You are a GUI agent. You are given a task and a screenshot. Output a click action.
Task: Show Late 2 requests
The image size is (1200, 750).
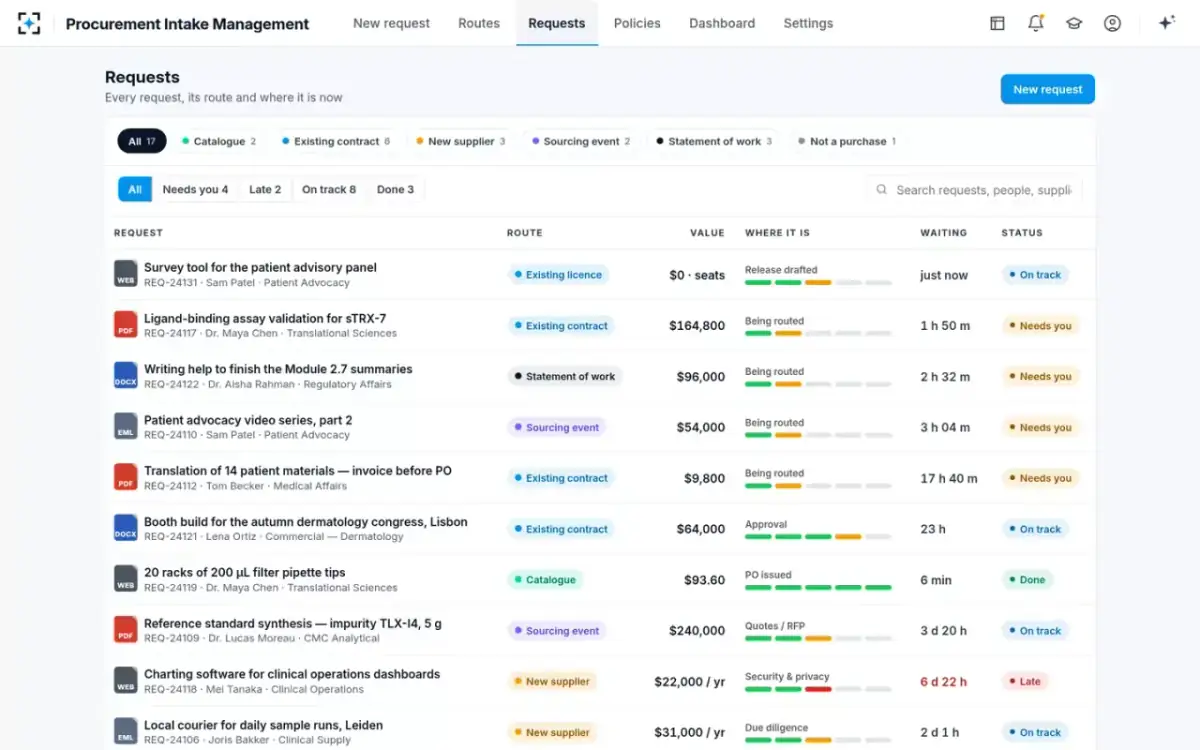click(265, 189)
